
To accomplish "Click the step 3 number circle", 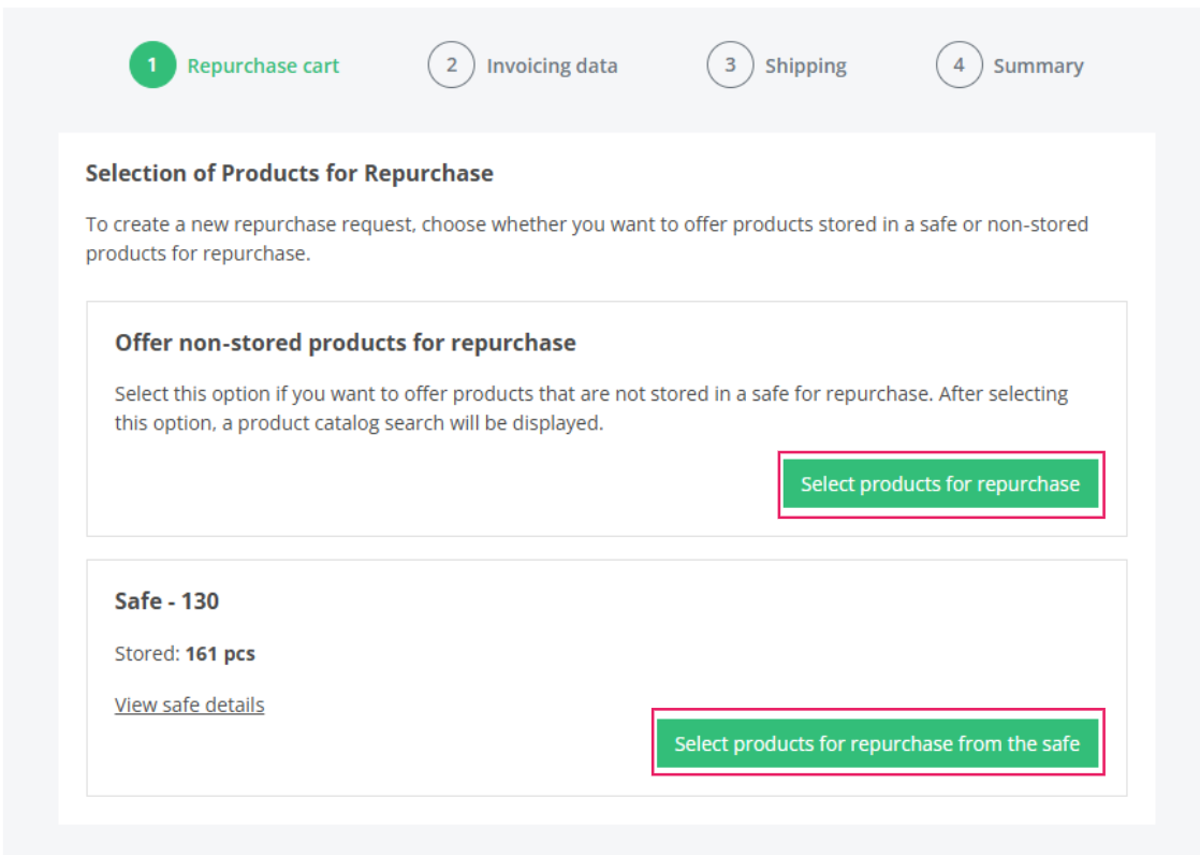I will tap(730, 65).
